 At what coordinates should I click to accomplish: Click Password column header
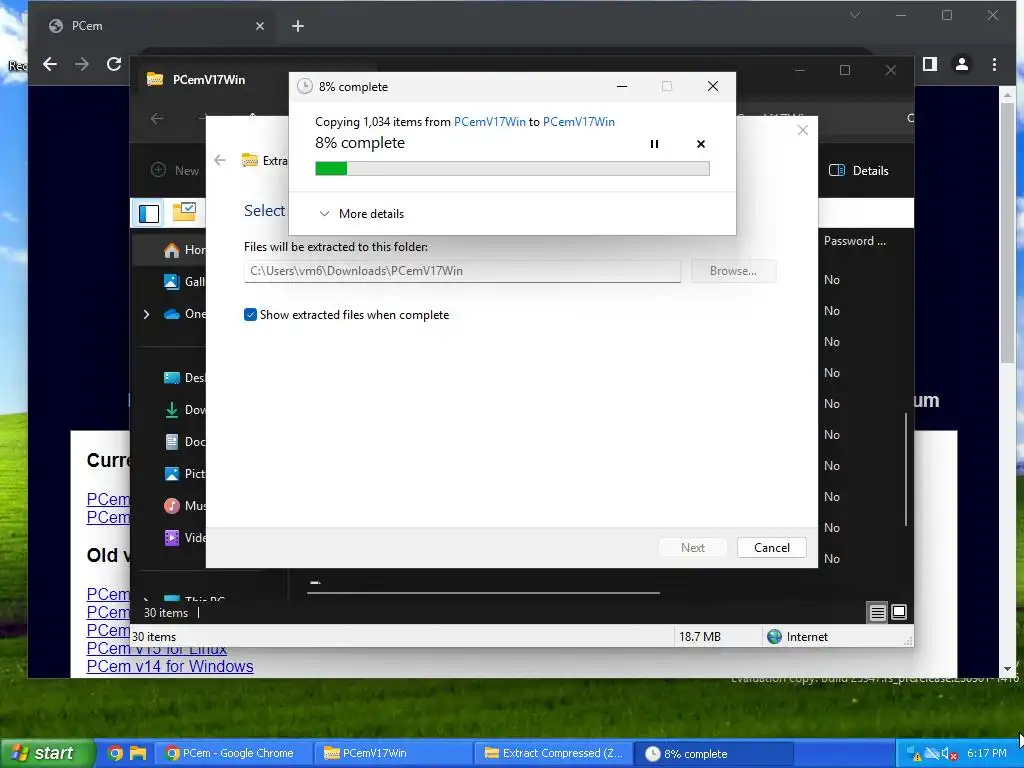[x=855, y=241]
